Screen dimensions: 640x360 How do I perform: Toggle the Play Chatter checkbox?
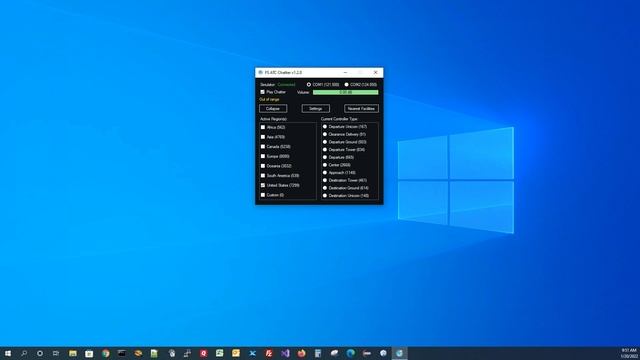(x=262, y=92)
